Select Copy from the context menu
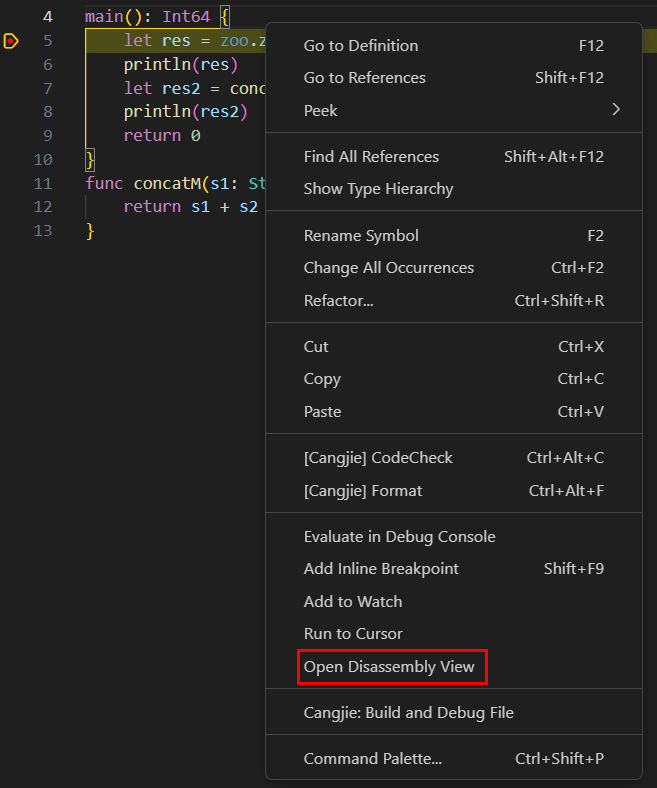The image size is (657, 788). tap(322, 379)
